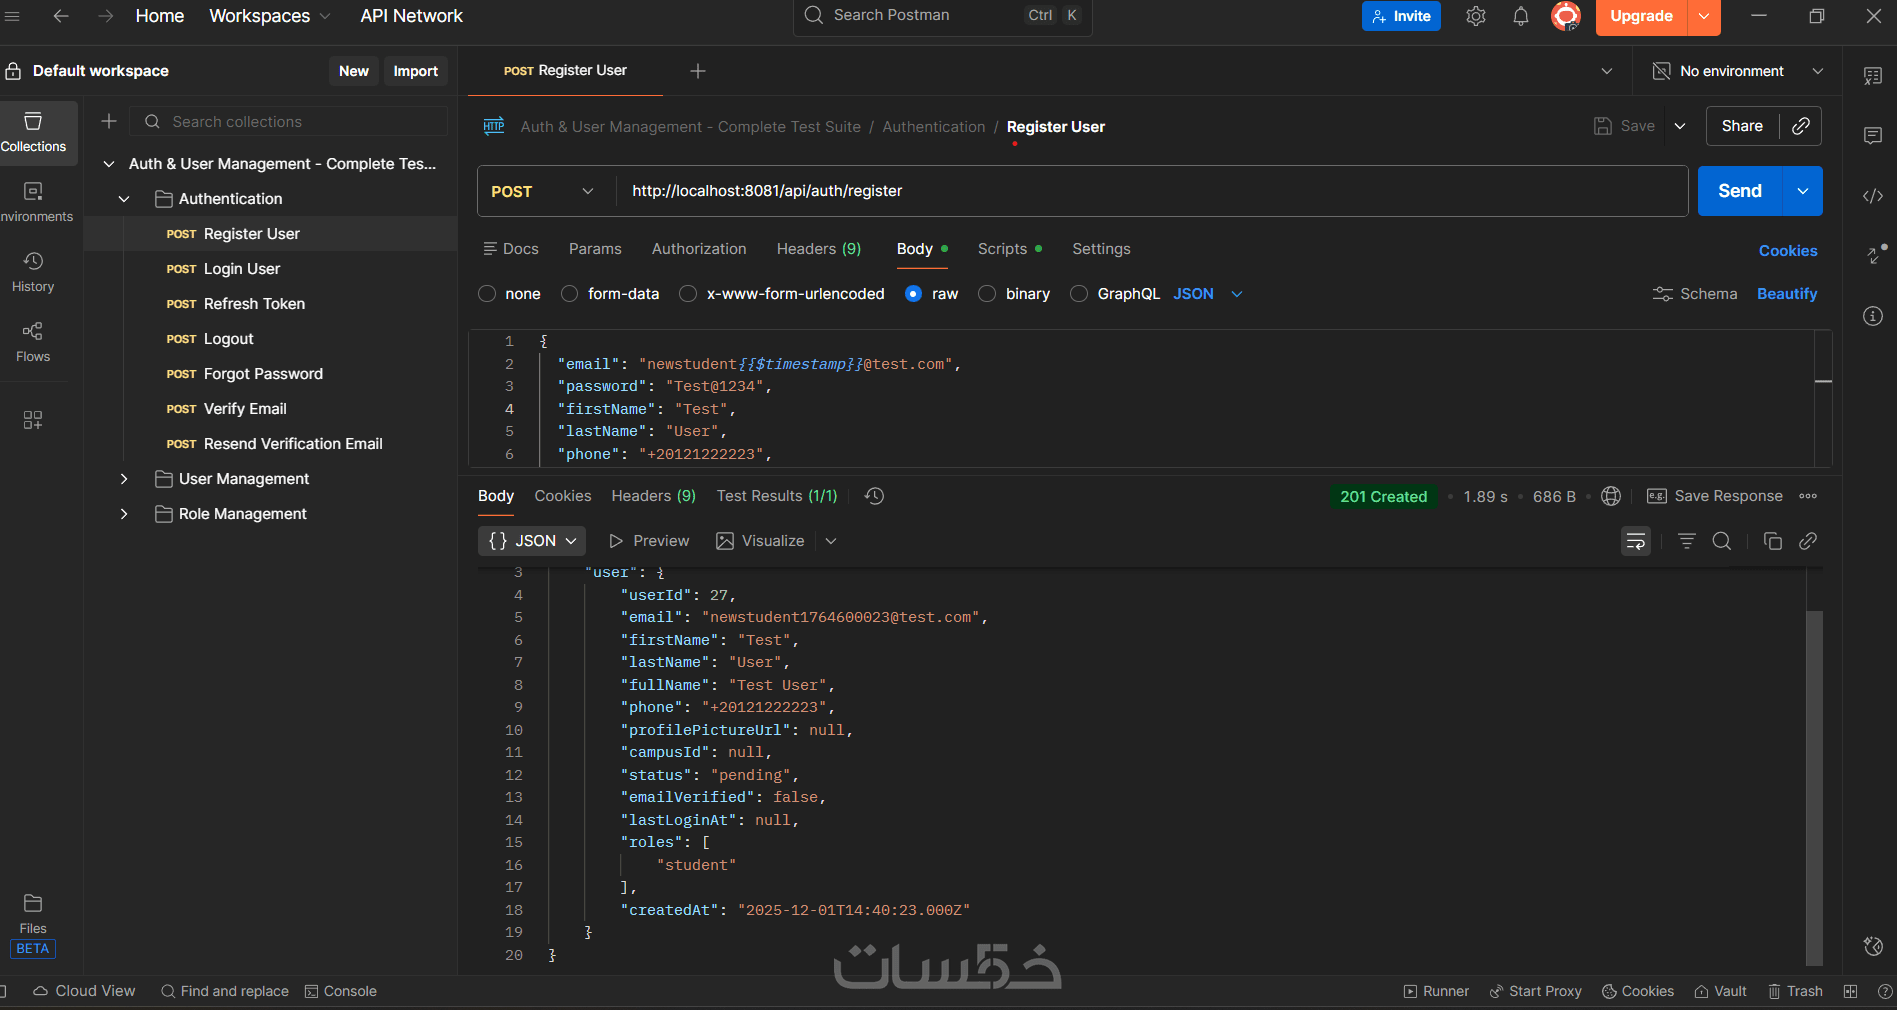Toggle response line wrap icon
This screenshot has width=1897, height=1010.
pyautogui.click(x=1636, y=541)
